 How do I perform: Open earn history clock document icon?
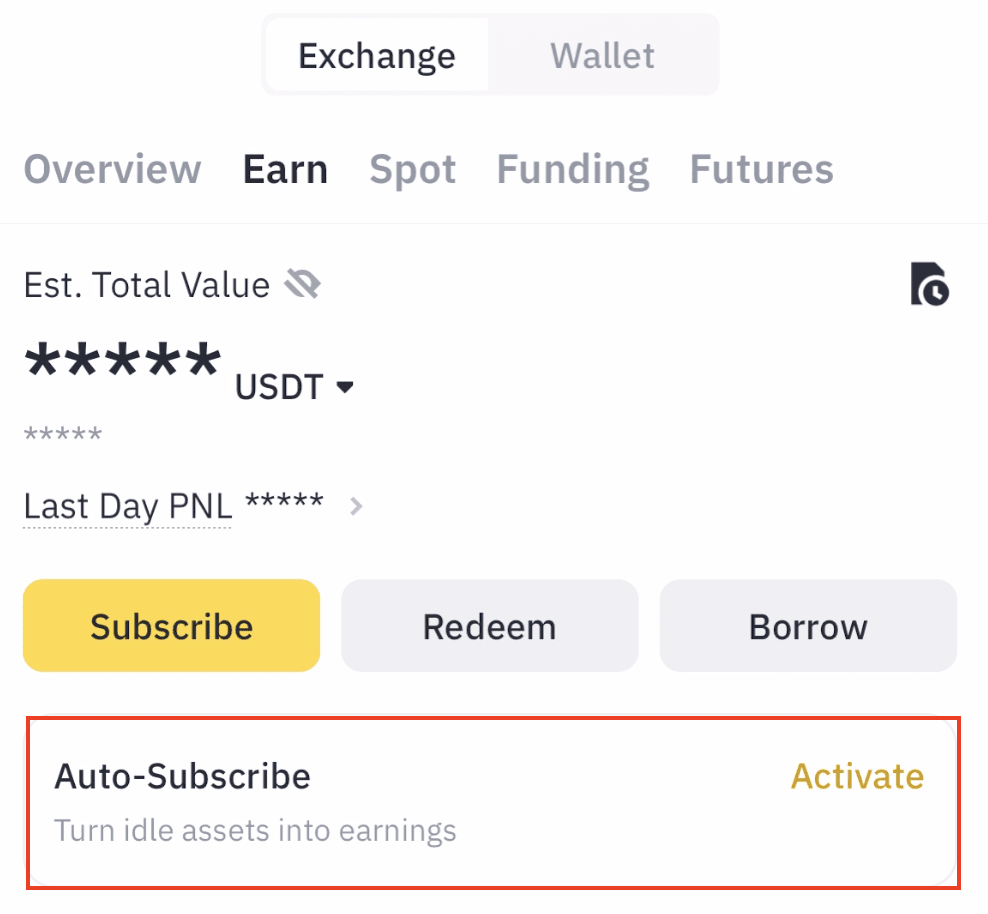[929, 285]
